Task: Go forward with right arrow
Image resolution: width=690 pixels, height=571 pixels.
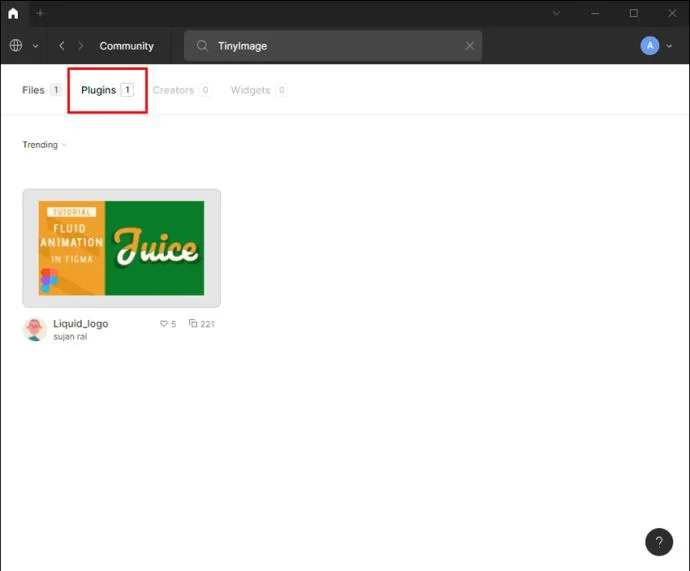Action: (80, 46)
